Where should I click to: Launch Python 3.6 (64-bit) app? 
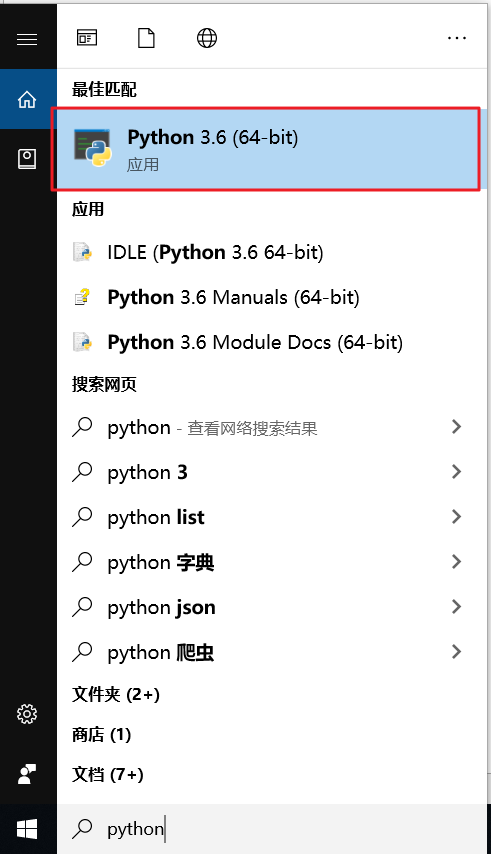[x=265, y=149]
